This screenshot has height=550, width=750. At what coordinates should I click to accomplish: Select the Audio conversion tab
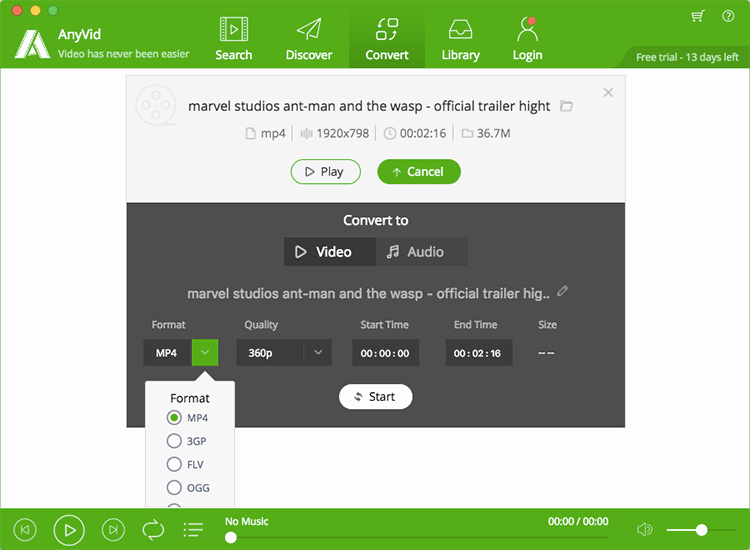pyautogui.click(x=421, y=252)
